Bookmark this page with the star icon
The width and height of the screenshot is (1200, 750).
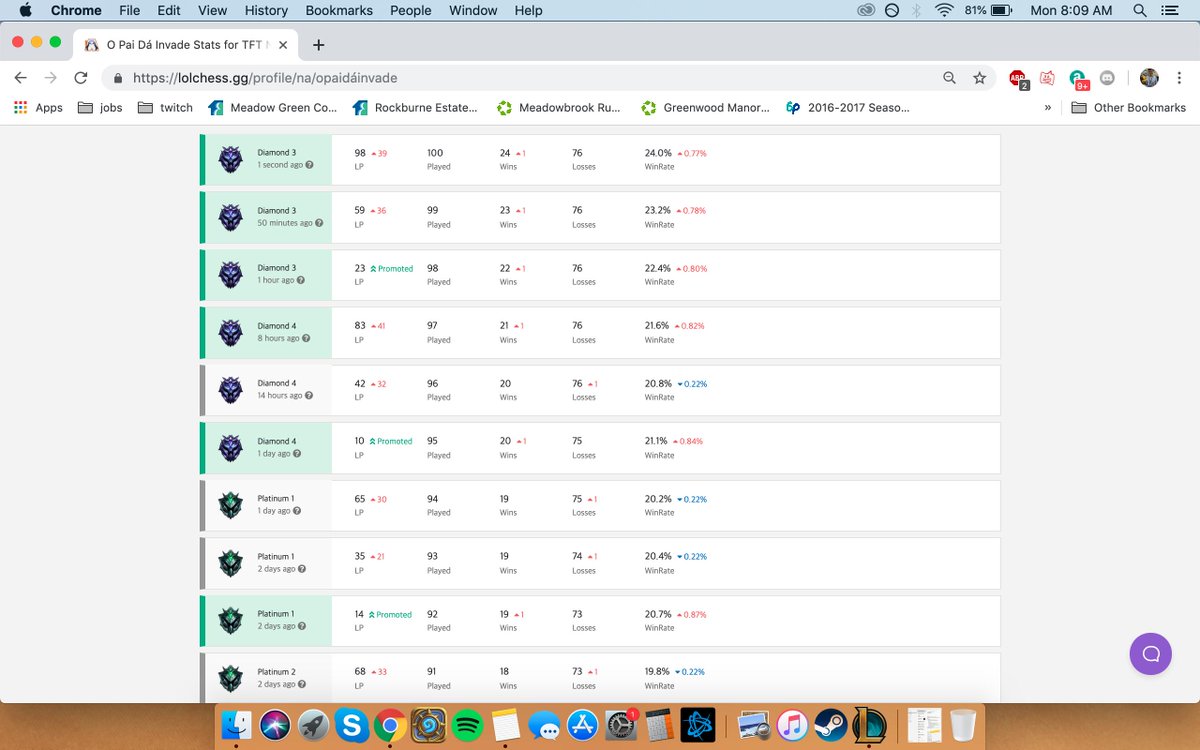click(979, 78)
